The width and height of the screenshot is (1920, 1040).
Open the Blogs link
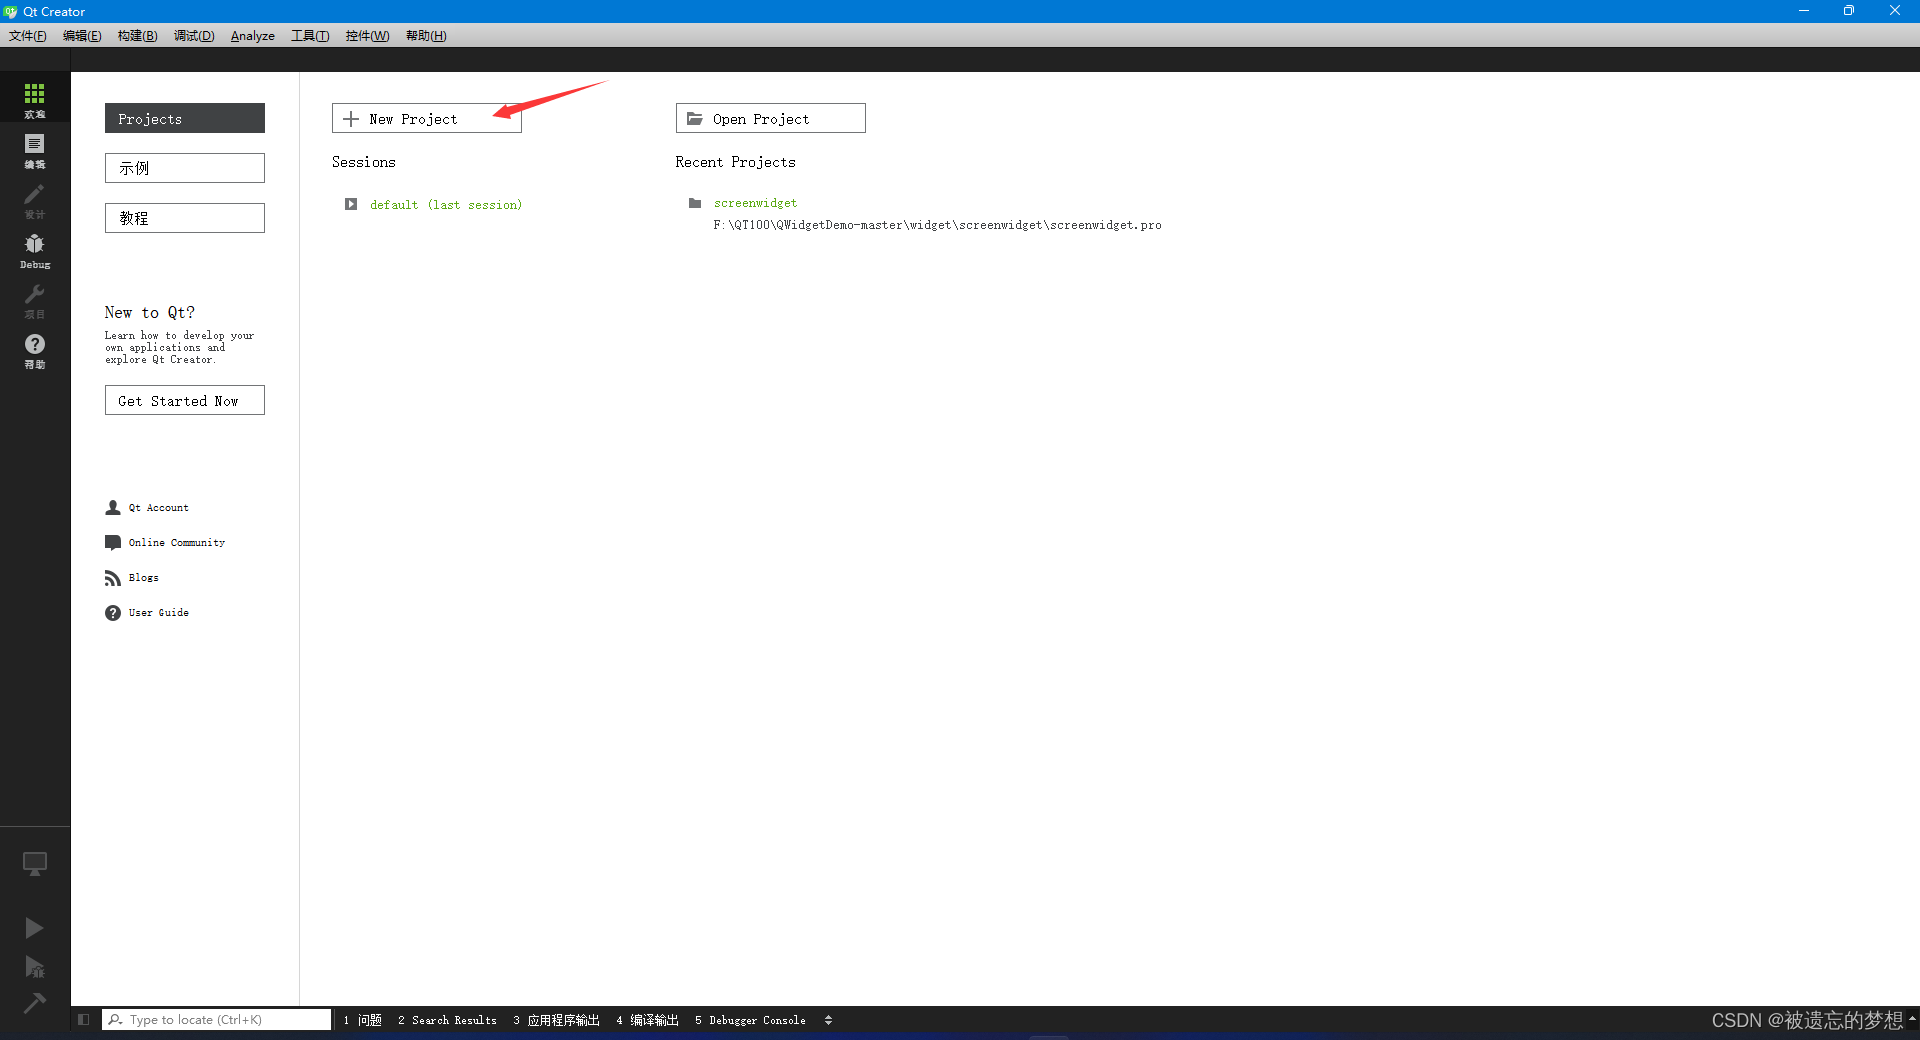144,578
